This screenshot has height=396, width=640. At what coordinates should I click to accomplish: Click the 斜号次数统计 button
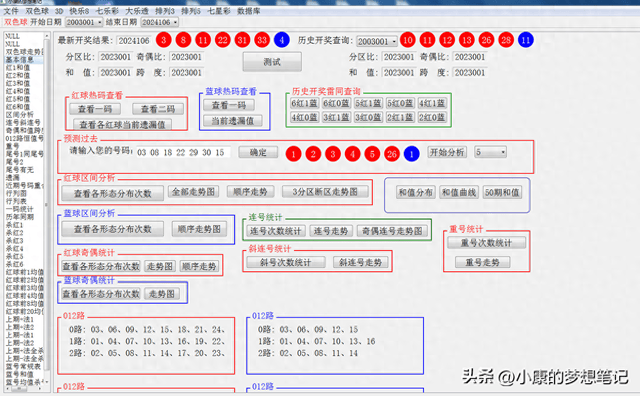(x=286, y=262)
